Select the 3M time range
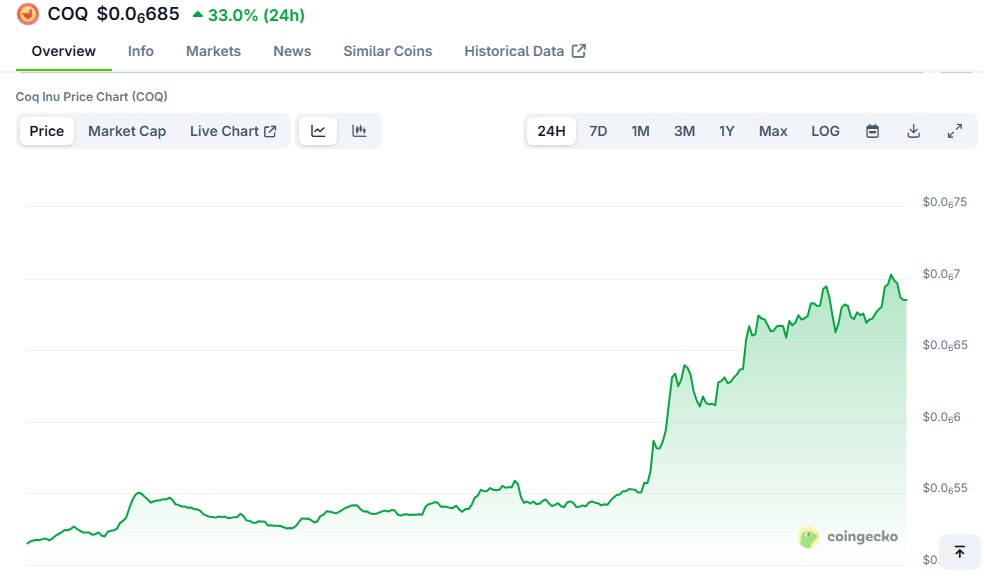This screenshot has width=984, height=584. [684, 131]
